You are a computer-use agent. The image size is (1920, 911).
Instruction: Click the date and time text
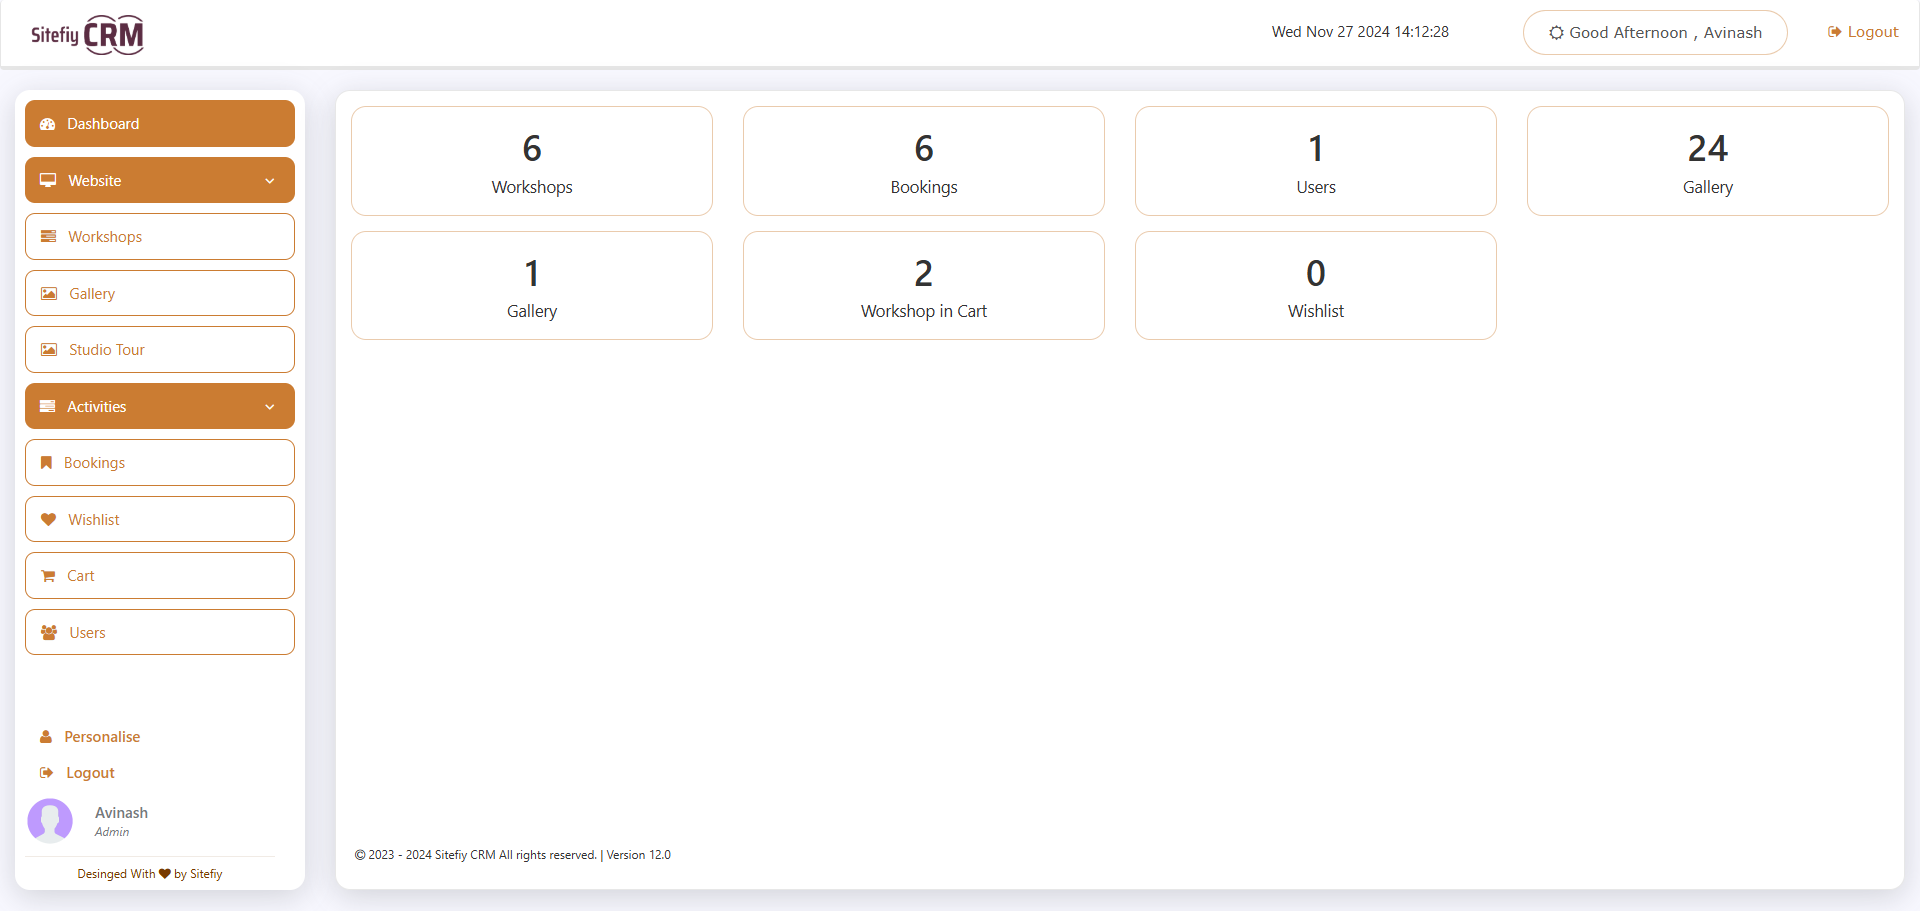point(1360,32)
